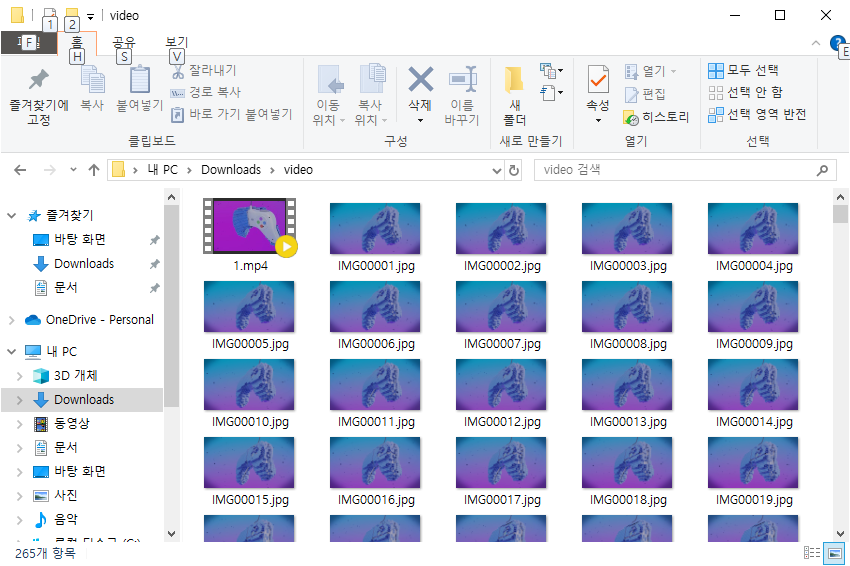Select 바탕 화면 under 즐겨찾기
The image size is (850, 566).
[x=80, y=240]
